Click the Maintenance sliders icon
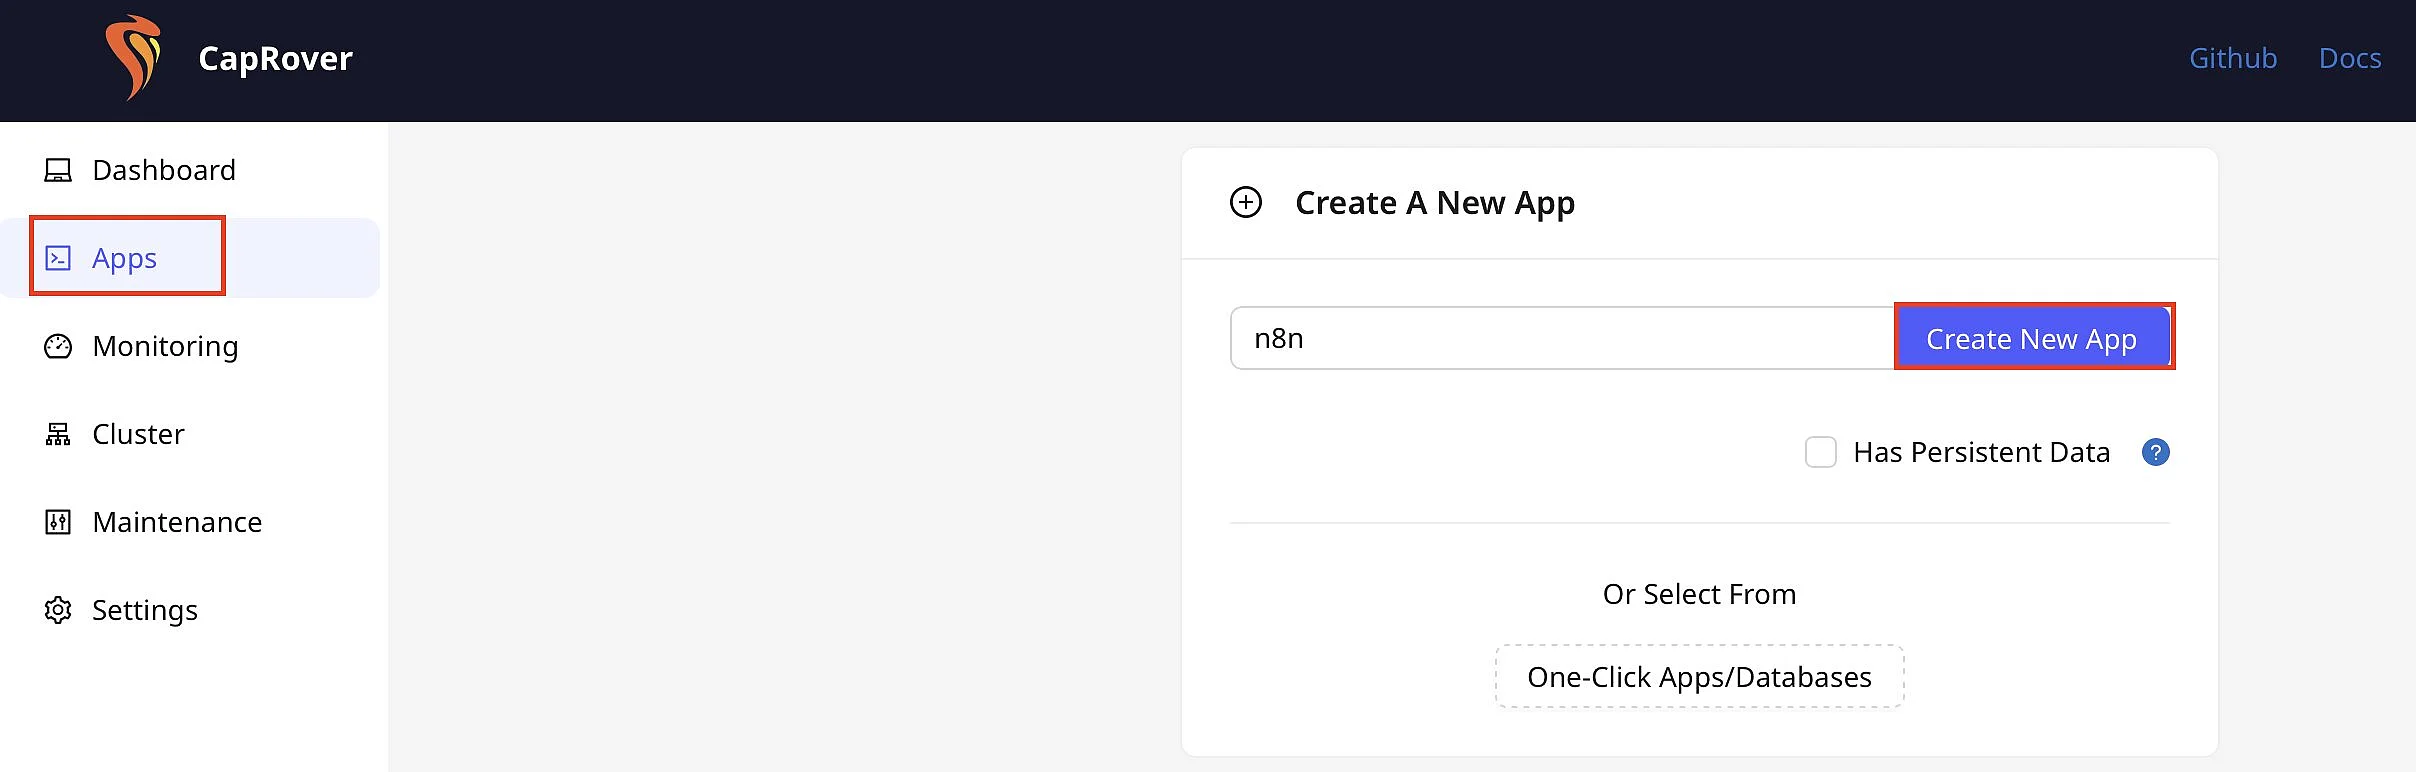This screenshot has width=2416, height=772. (58, 522)
